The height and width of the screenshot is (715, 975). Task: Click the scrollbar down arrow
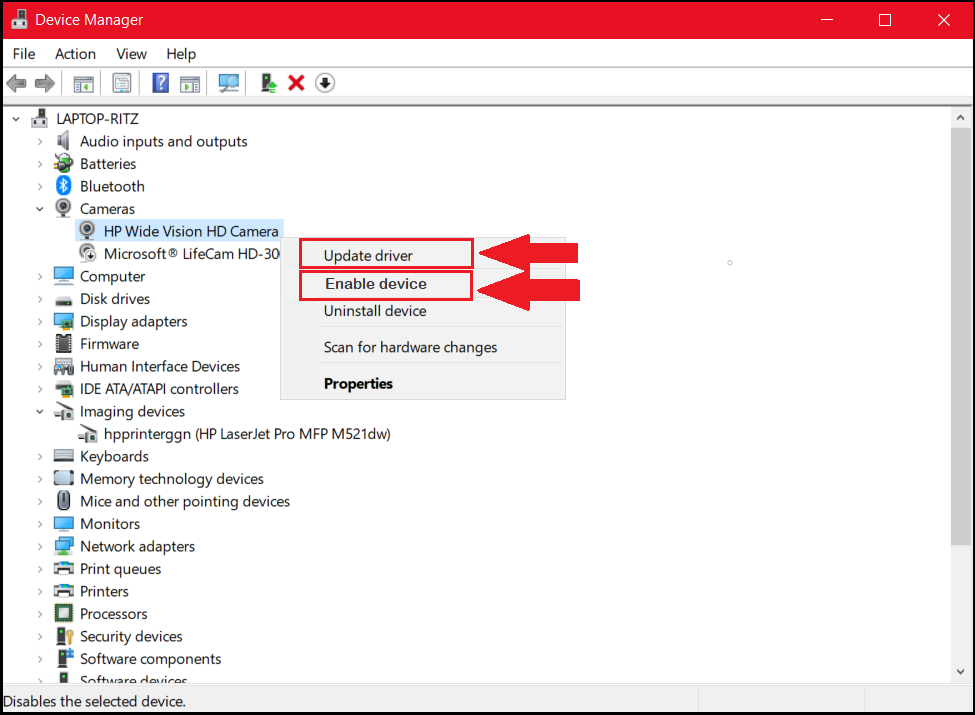click(x=960, y=671)
